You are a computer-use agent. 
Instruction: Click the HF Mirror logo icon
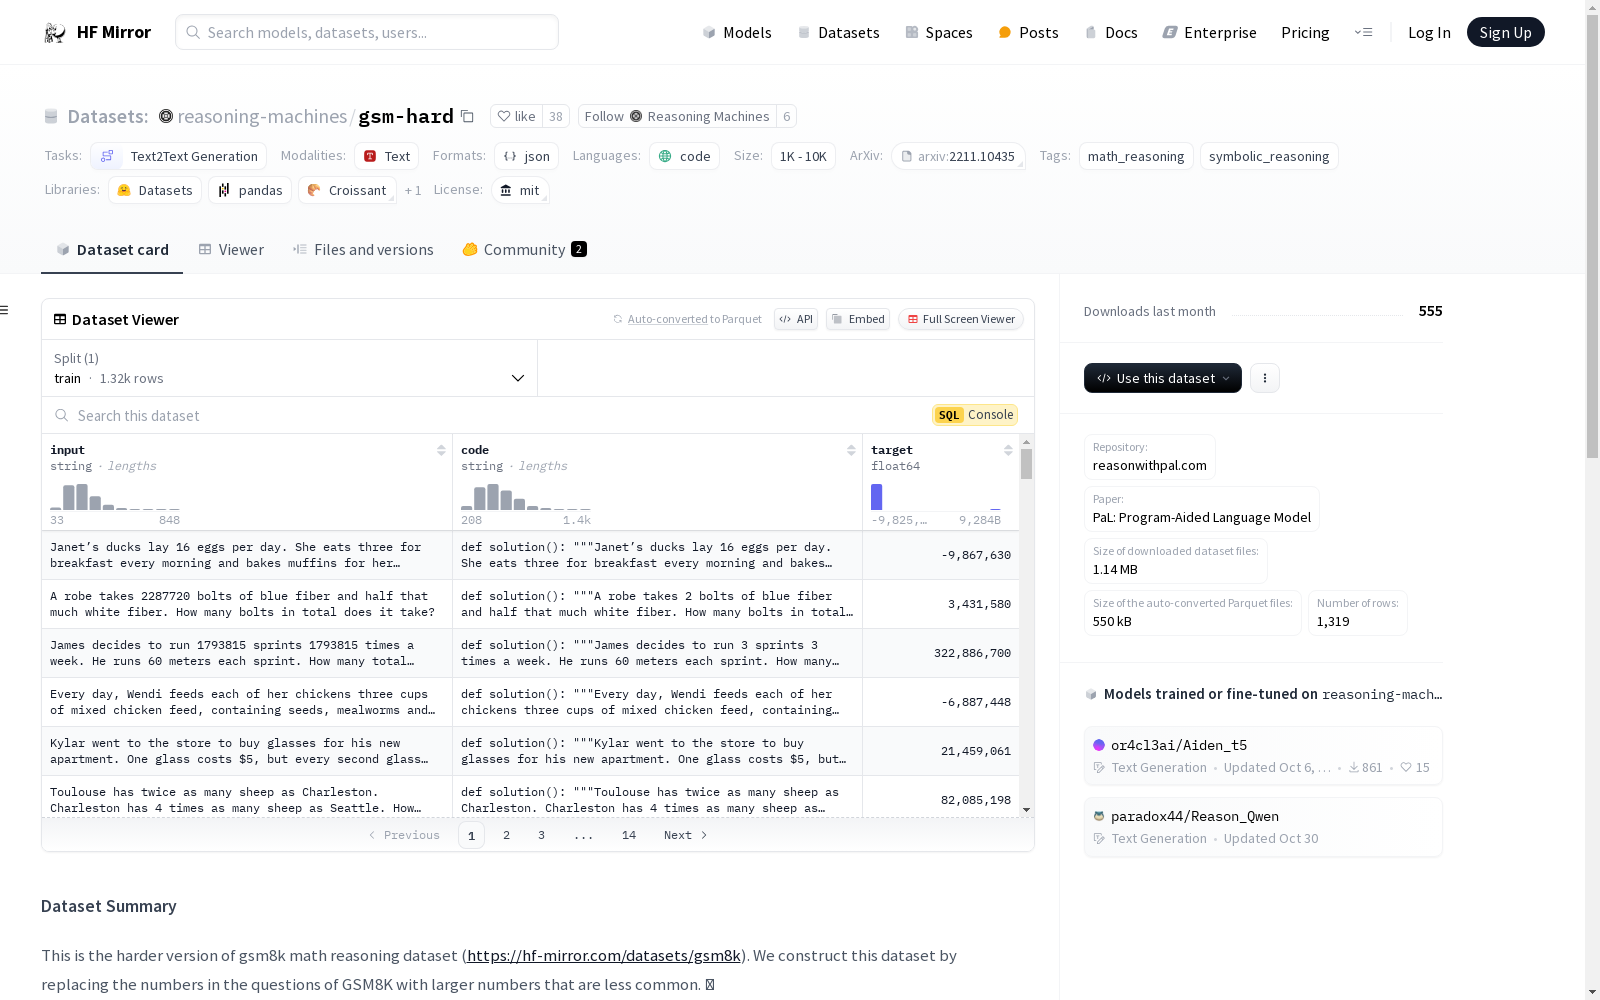pyautogui.click(x=55, y=33)
